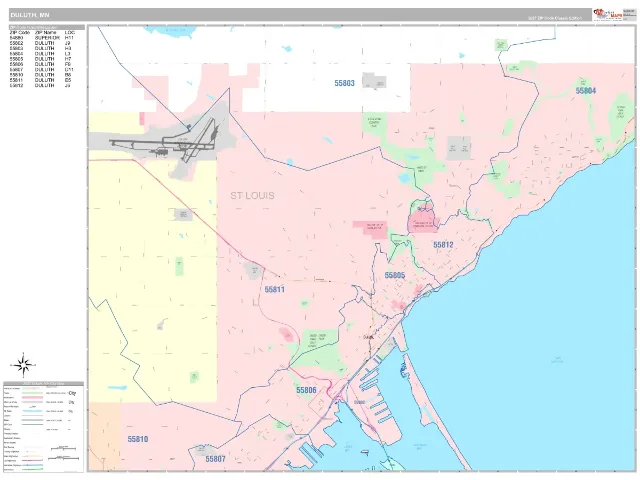
Task: Select the 55803 DULUTH index row
Action: coord(42,48)
